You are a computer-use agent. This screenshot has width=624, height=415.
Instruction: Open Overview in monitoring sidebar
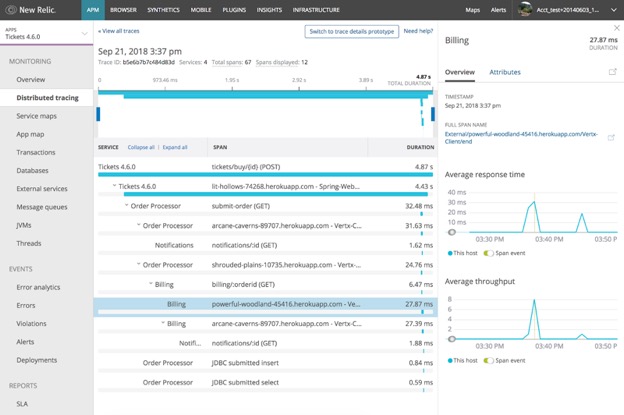click(31, 80)
